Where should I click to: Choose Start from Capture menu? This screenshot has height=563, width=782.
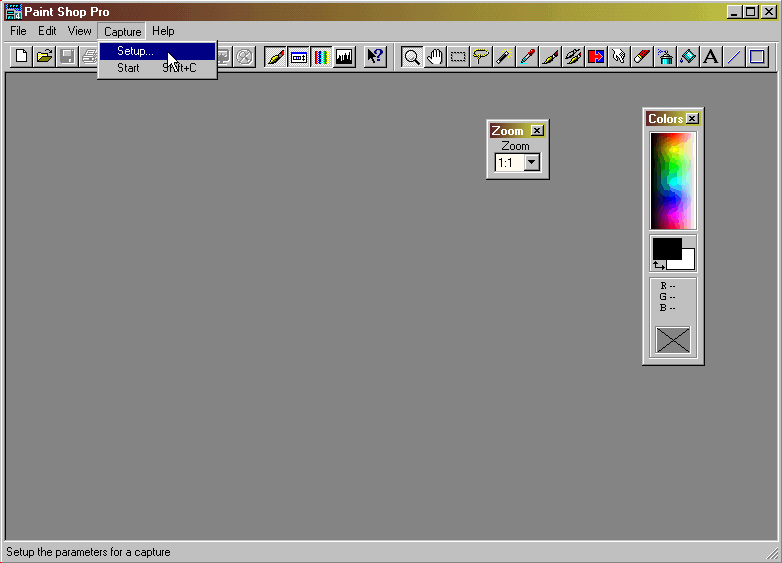157,68
